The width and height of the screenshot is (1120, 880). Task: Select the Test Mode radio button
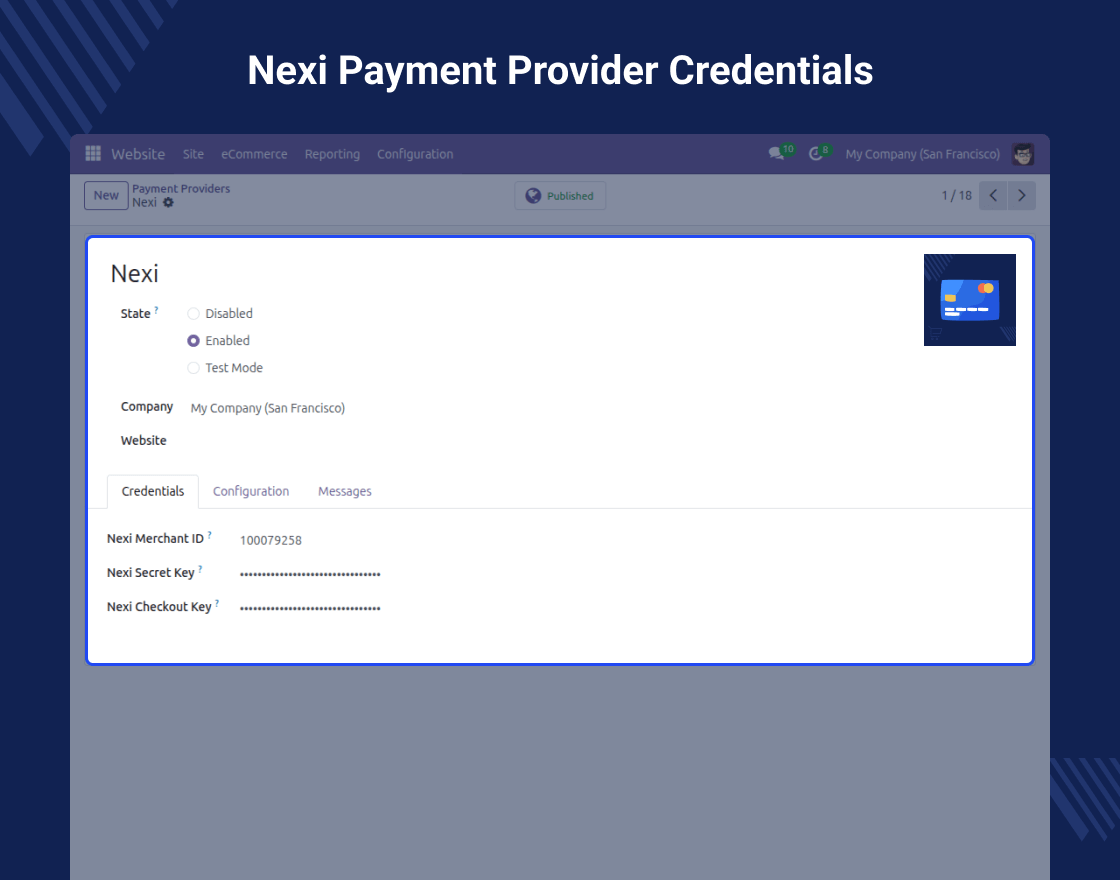tap(193, 368)
